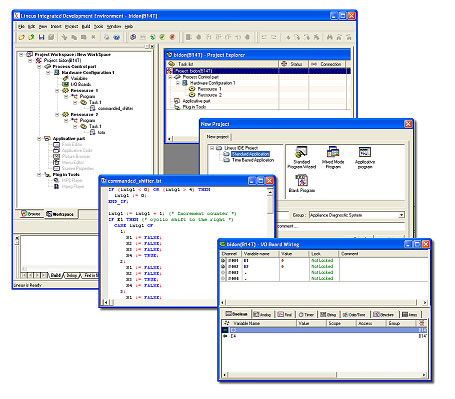Viewport: 455px width, 399px height.
Task: Click the variables list horizontal scrollbar
Action: (324, 375)
